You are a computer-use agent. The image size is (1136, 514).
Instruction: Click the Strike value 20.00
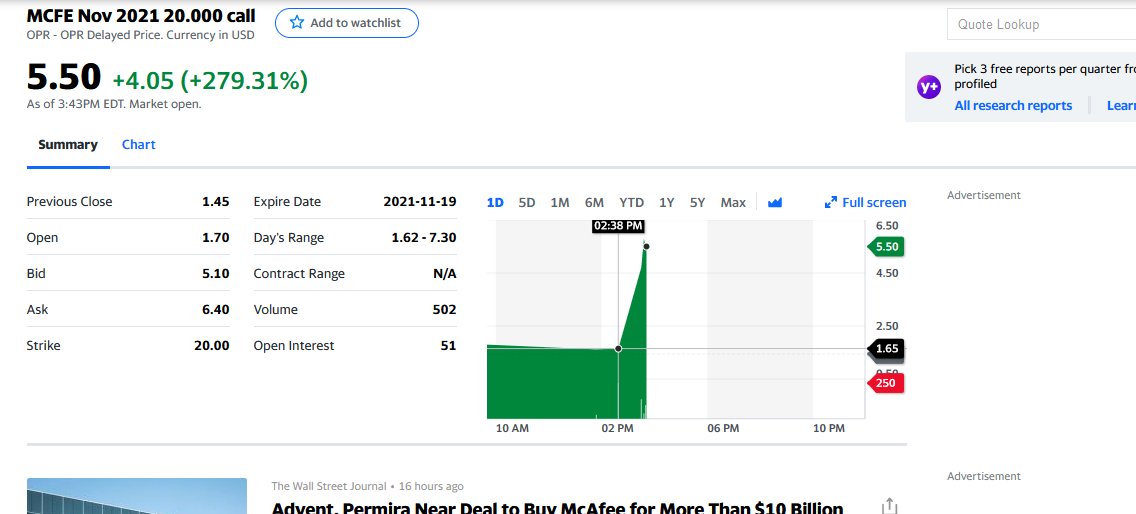pyautogui.click(x=212, y=345)
